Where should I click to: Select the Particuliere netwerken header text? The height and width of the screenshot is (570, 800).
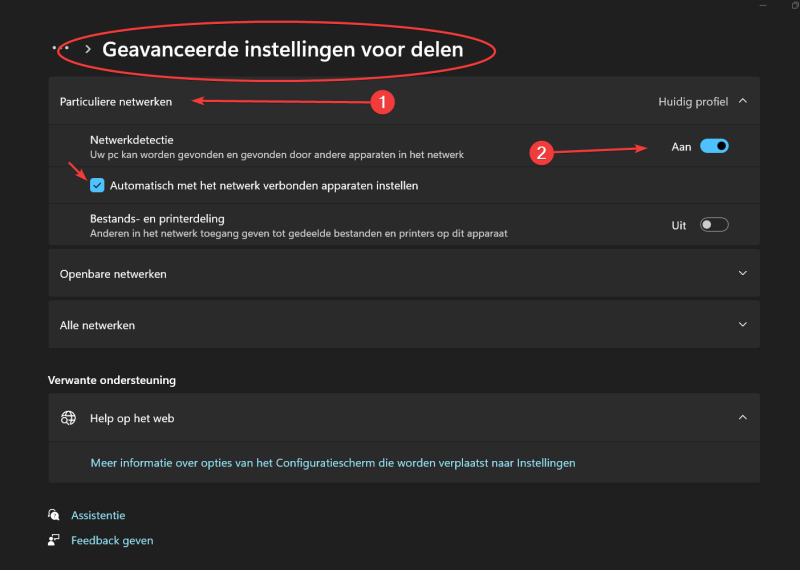point(116,102)
